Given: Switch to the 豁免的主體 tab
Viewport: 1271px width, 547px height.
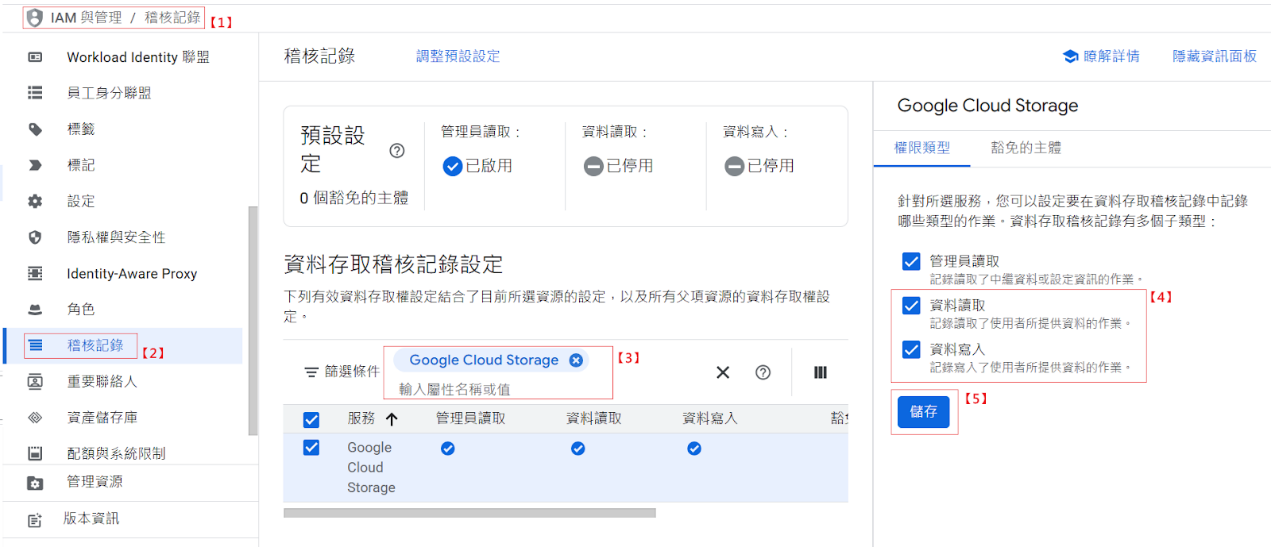Looking at the screenshot, I should pos(1025,148).
